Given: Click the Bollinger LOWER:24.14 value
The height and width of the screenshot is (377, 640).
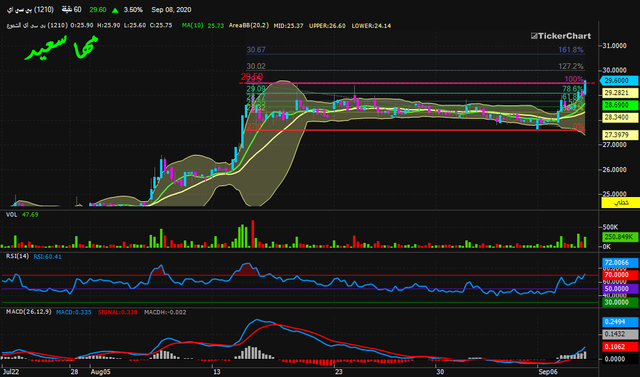Looking at the screenshot, I should click(371, 25).
